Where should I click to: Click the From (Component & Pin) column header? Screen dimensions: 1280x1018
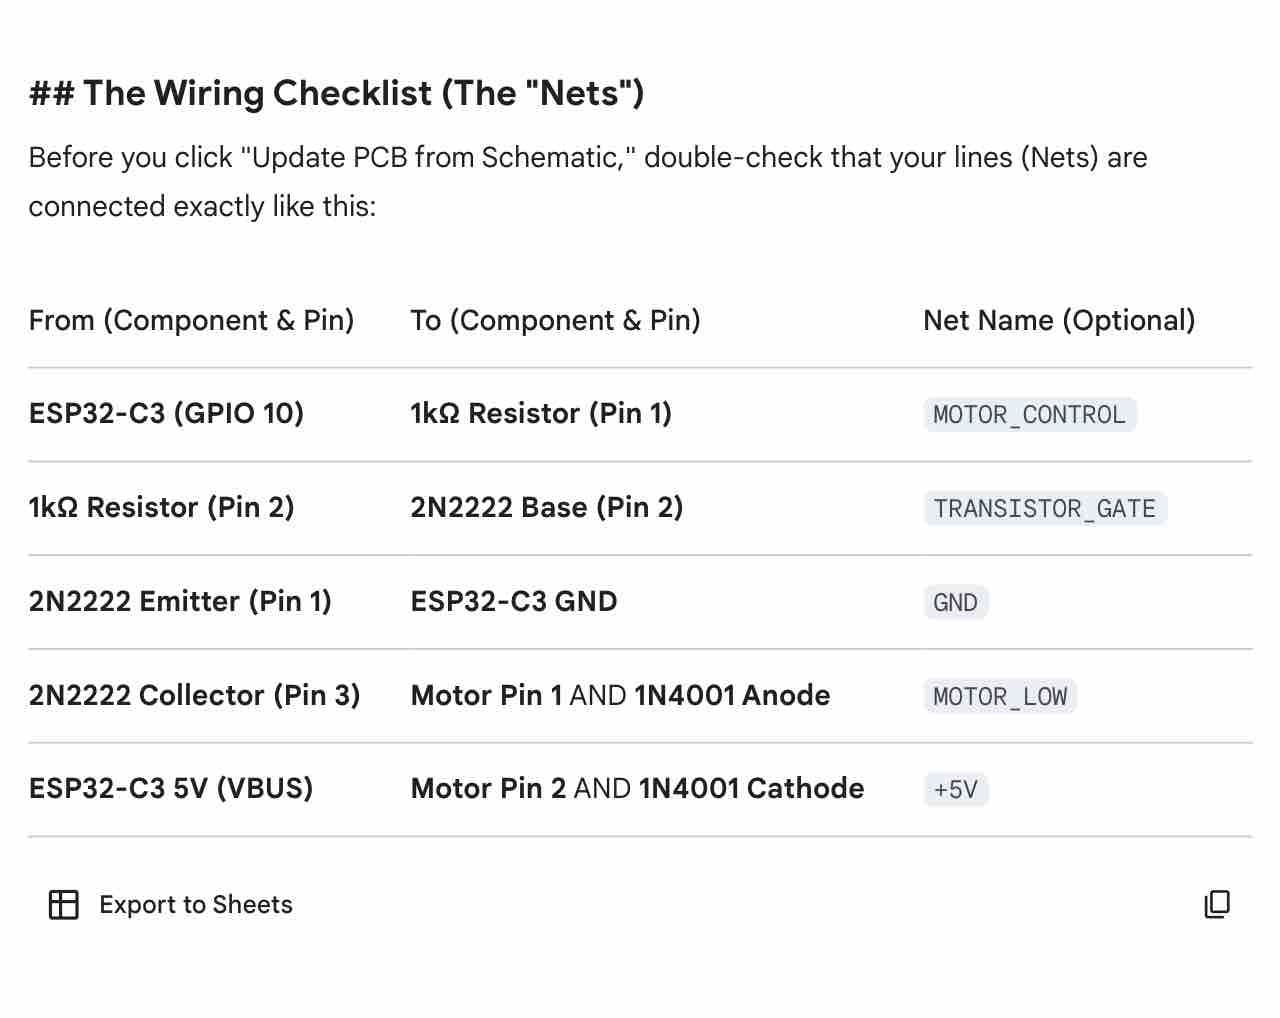pyautogui.click(x=191, y=320)
